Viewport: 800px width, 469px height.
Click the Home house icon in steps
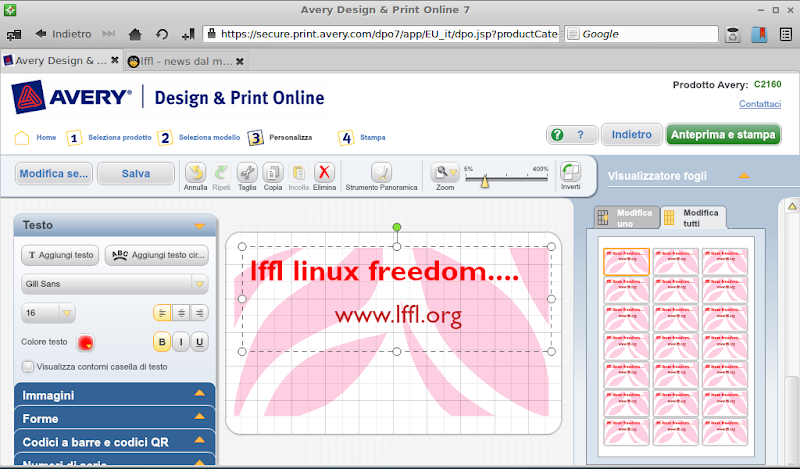coord(22,138)
